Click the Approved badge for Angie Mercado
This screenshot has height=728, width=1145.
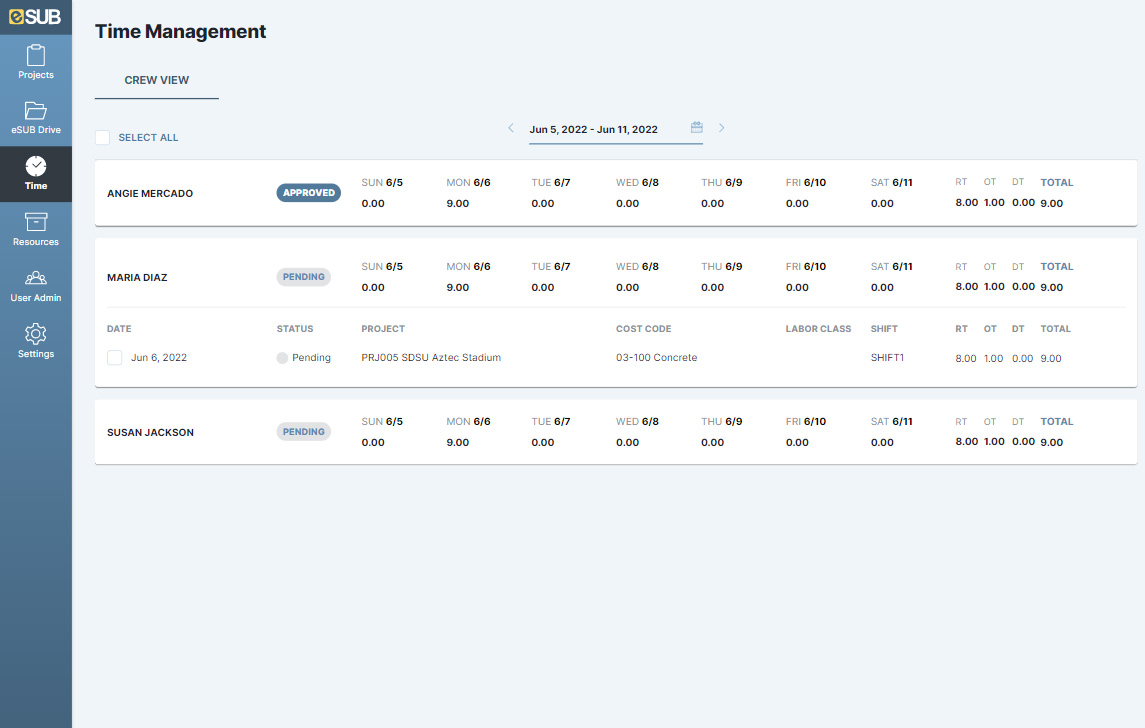pyautogui.click(x=308, y=192)
